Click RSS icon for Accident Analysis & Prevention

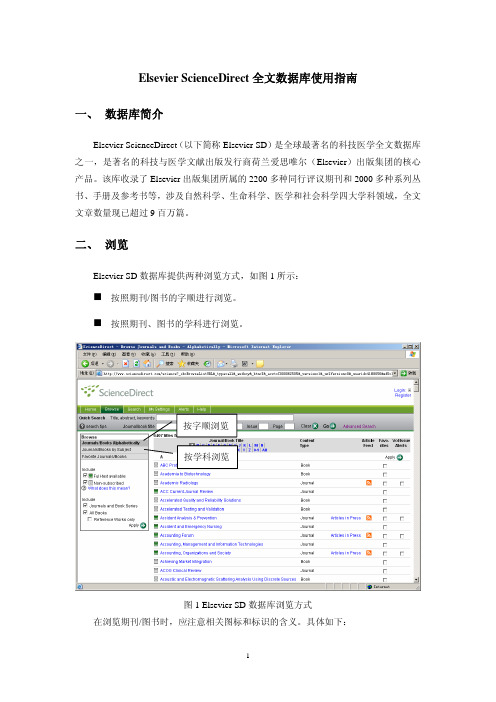pos(369,518)
